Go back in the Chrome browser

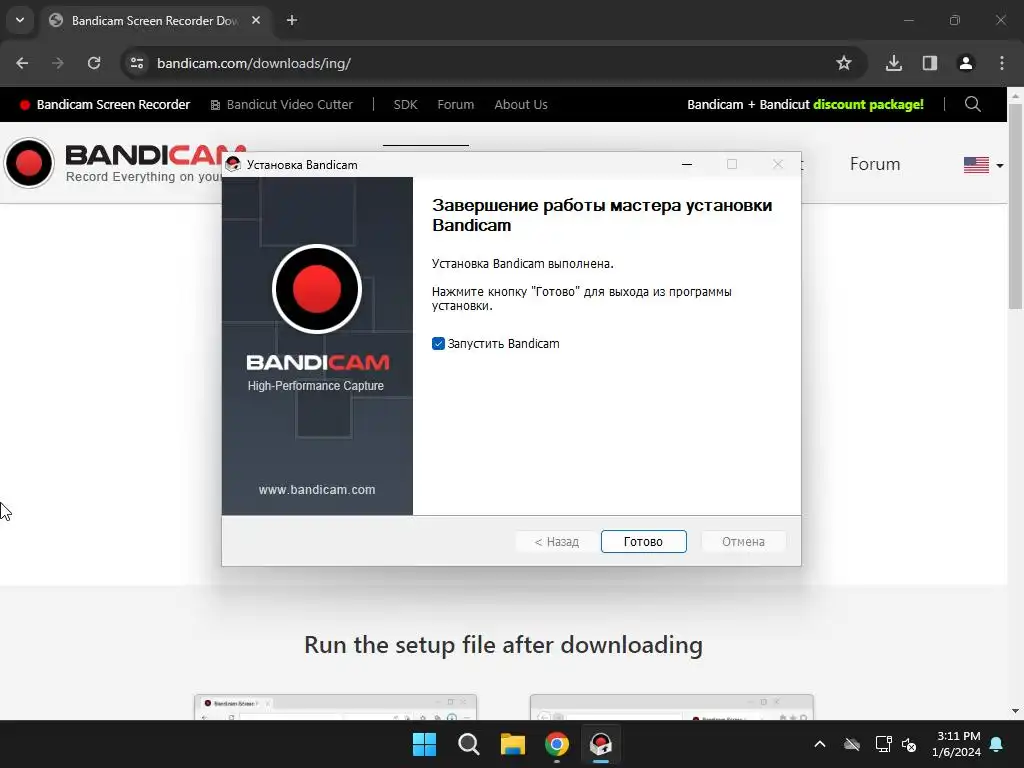point(22,63)
